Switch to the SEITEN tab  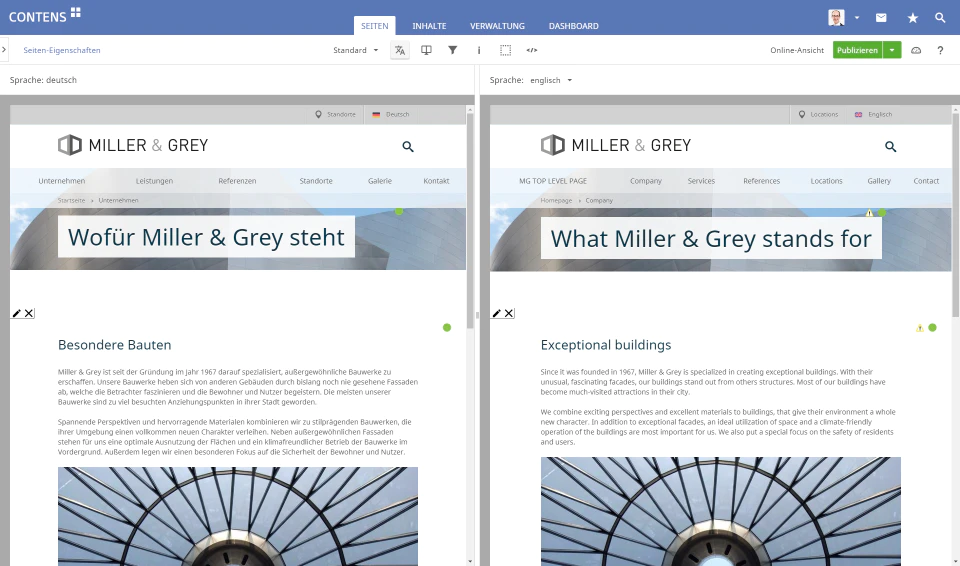375,26
